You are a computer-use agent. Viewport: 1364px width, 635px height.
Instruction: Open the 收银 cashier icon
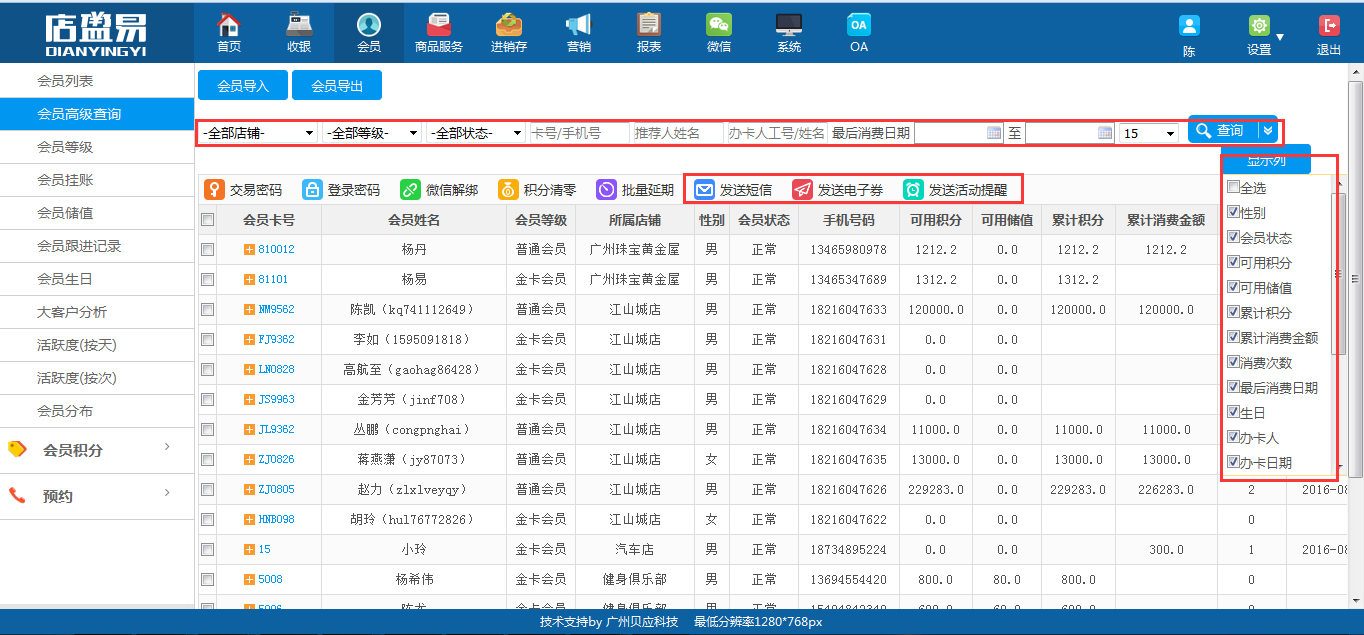click(298, 25)
